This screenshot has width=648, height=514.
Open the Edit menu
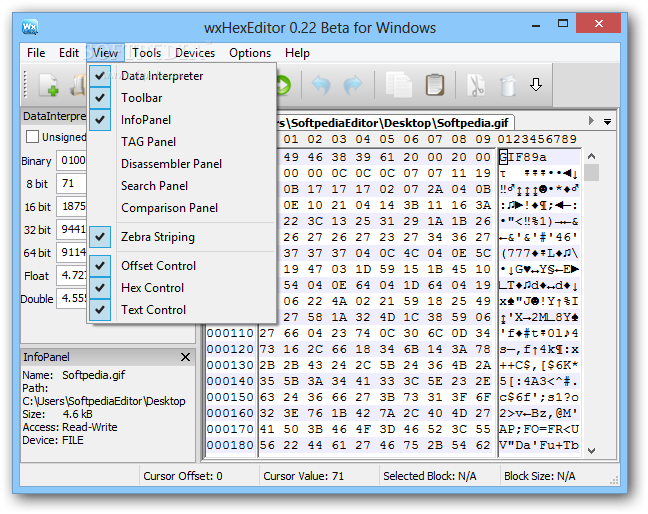point(69,53)
